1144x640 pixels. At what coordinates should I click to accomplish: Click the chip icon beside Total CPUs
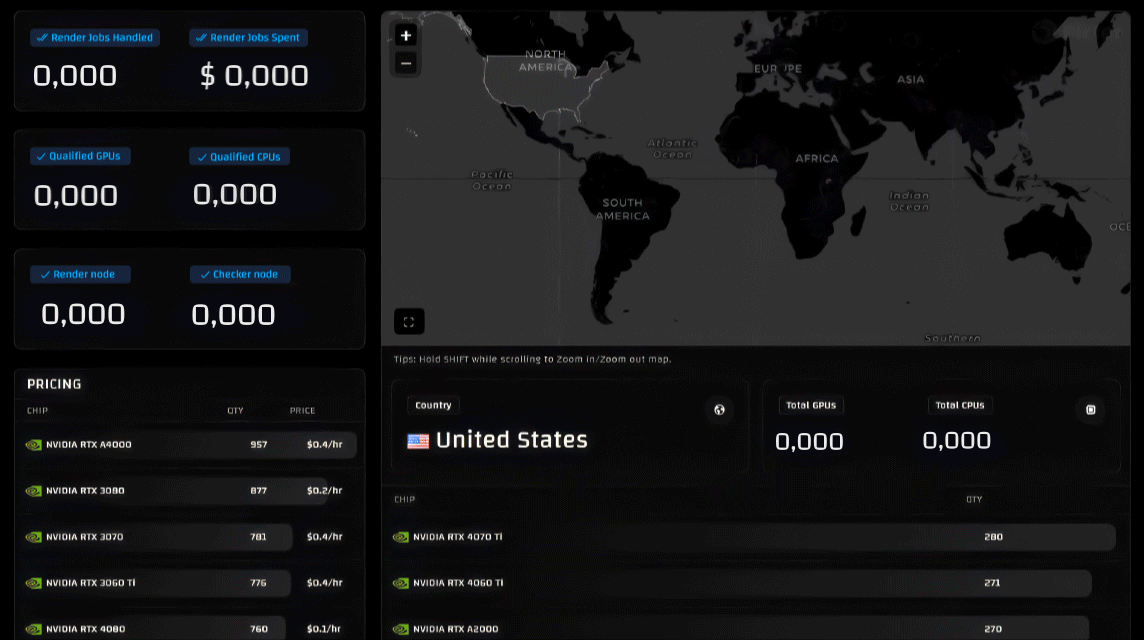coord(1091,409)
